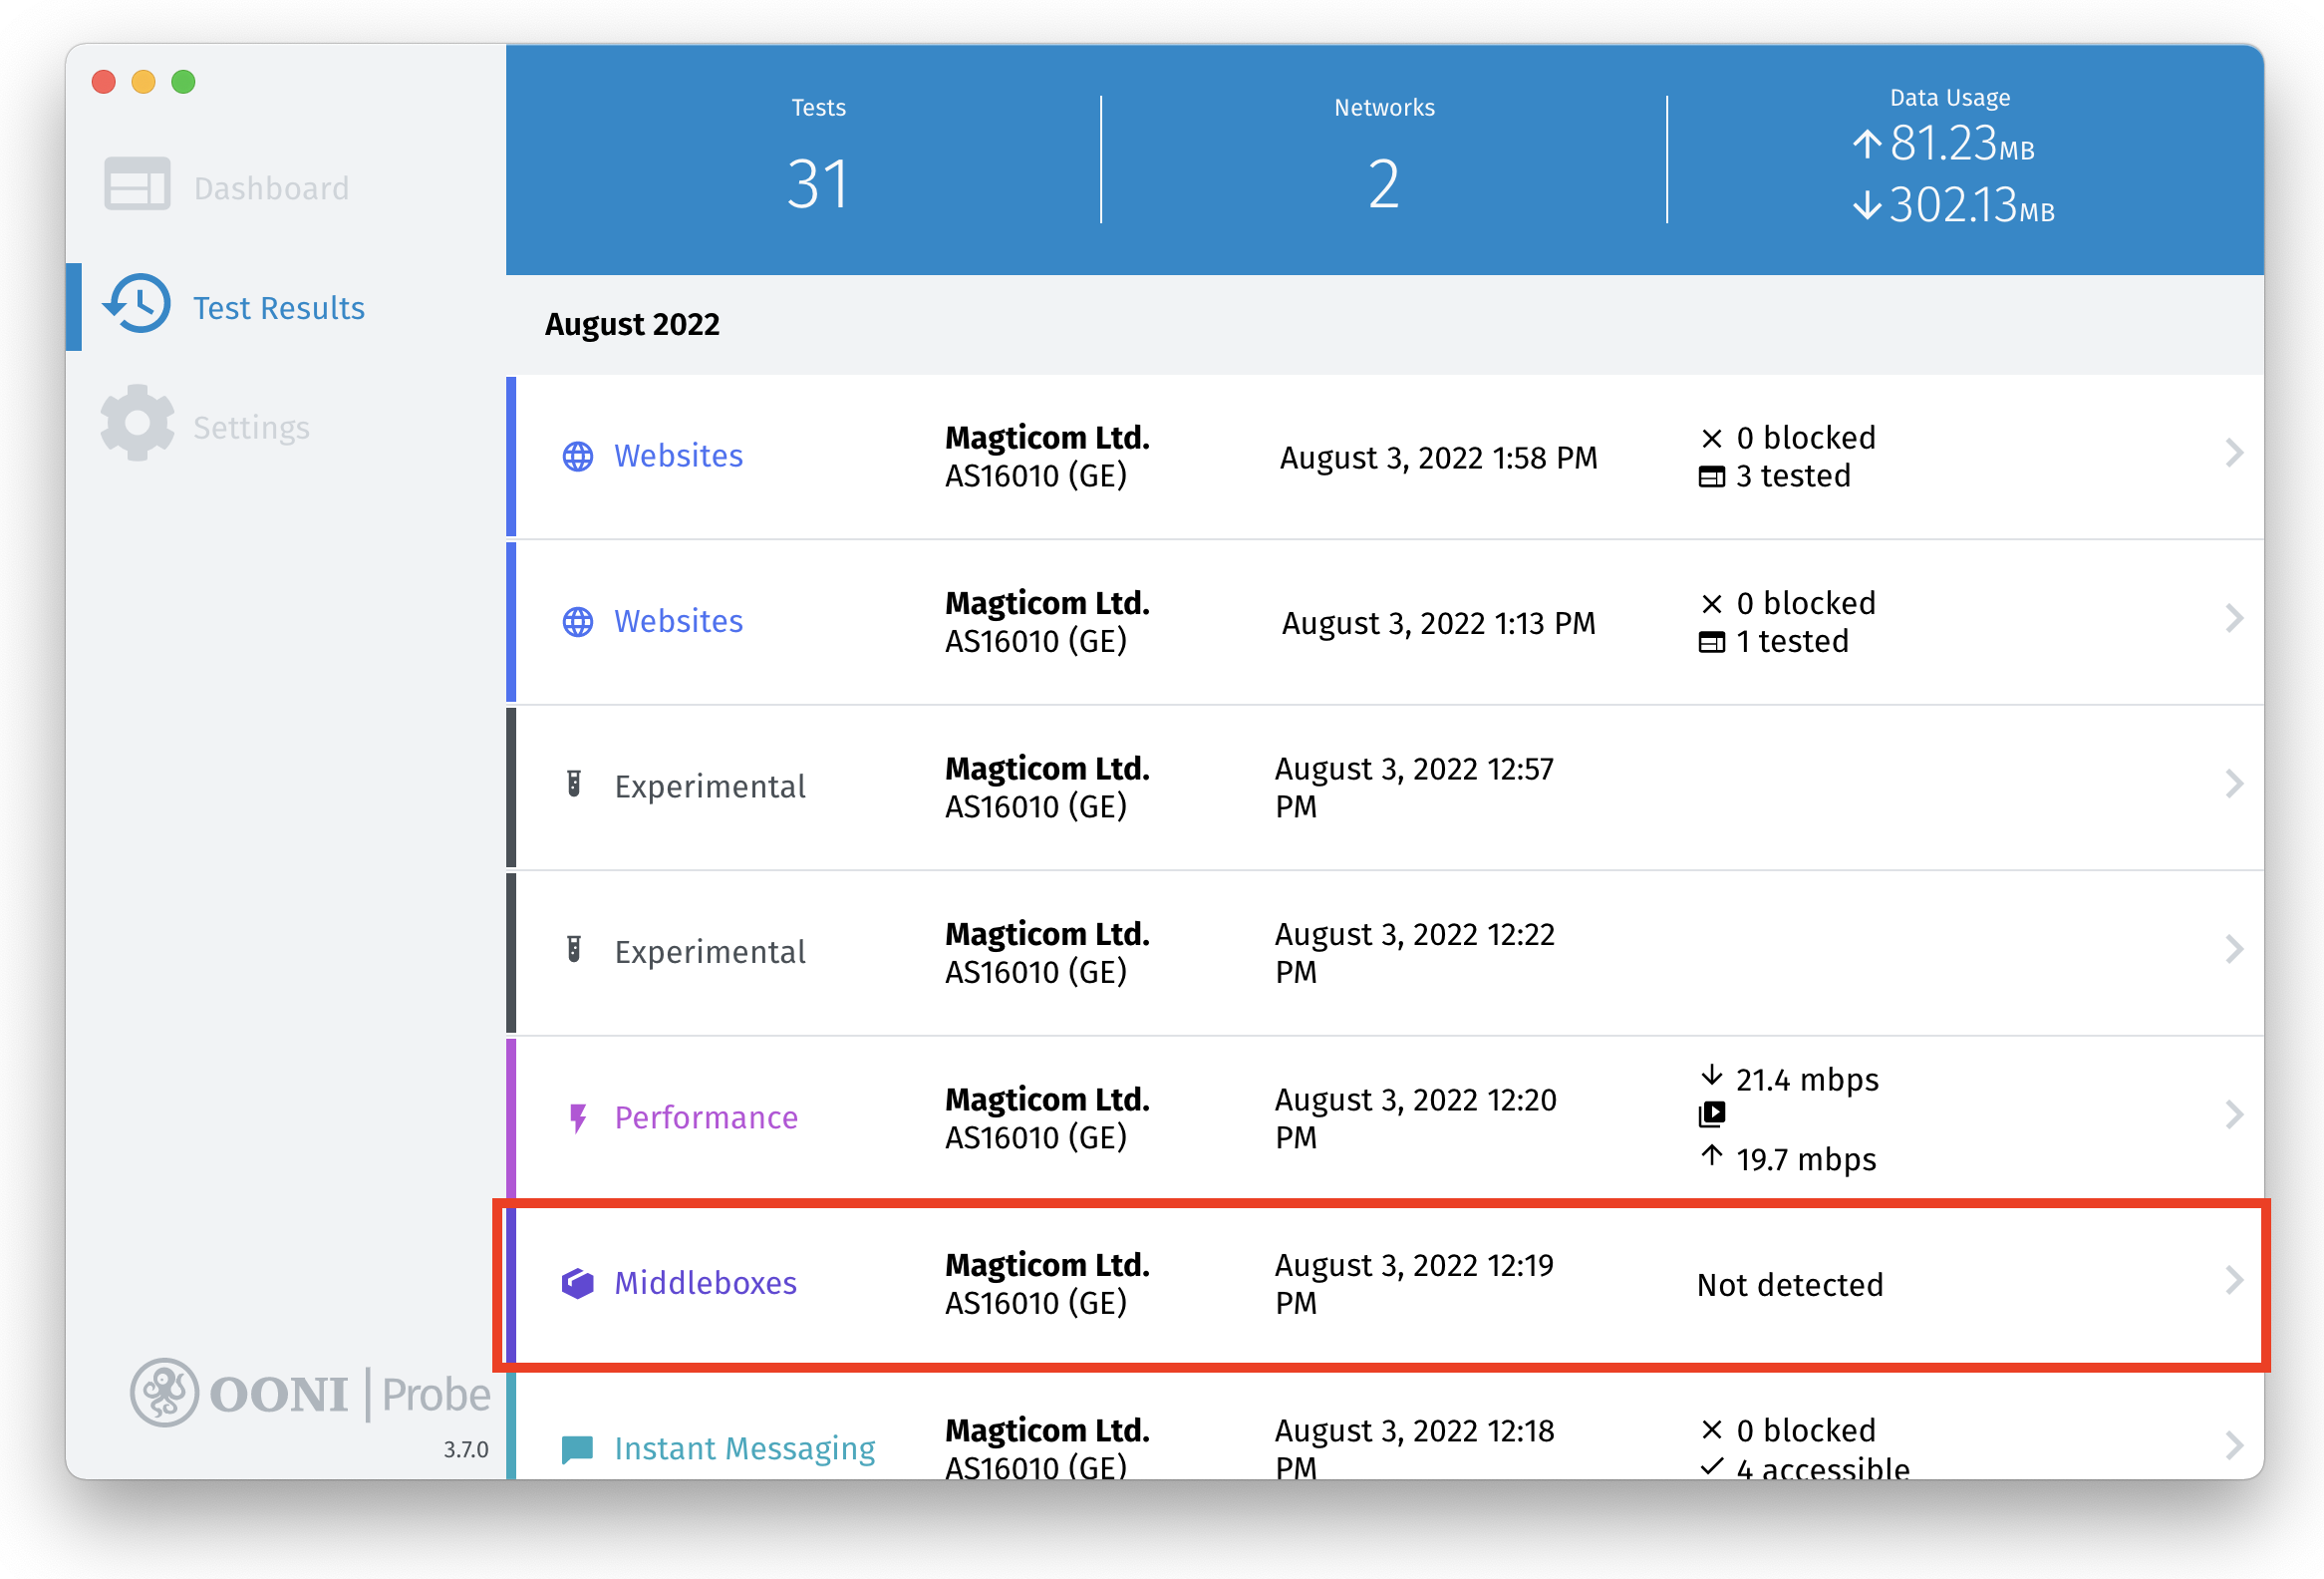
Task: Click the Test Results history clock icon
Action: pos(137,304)
